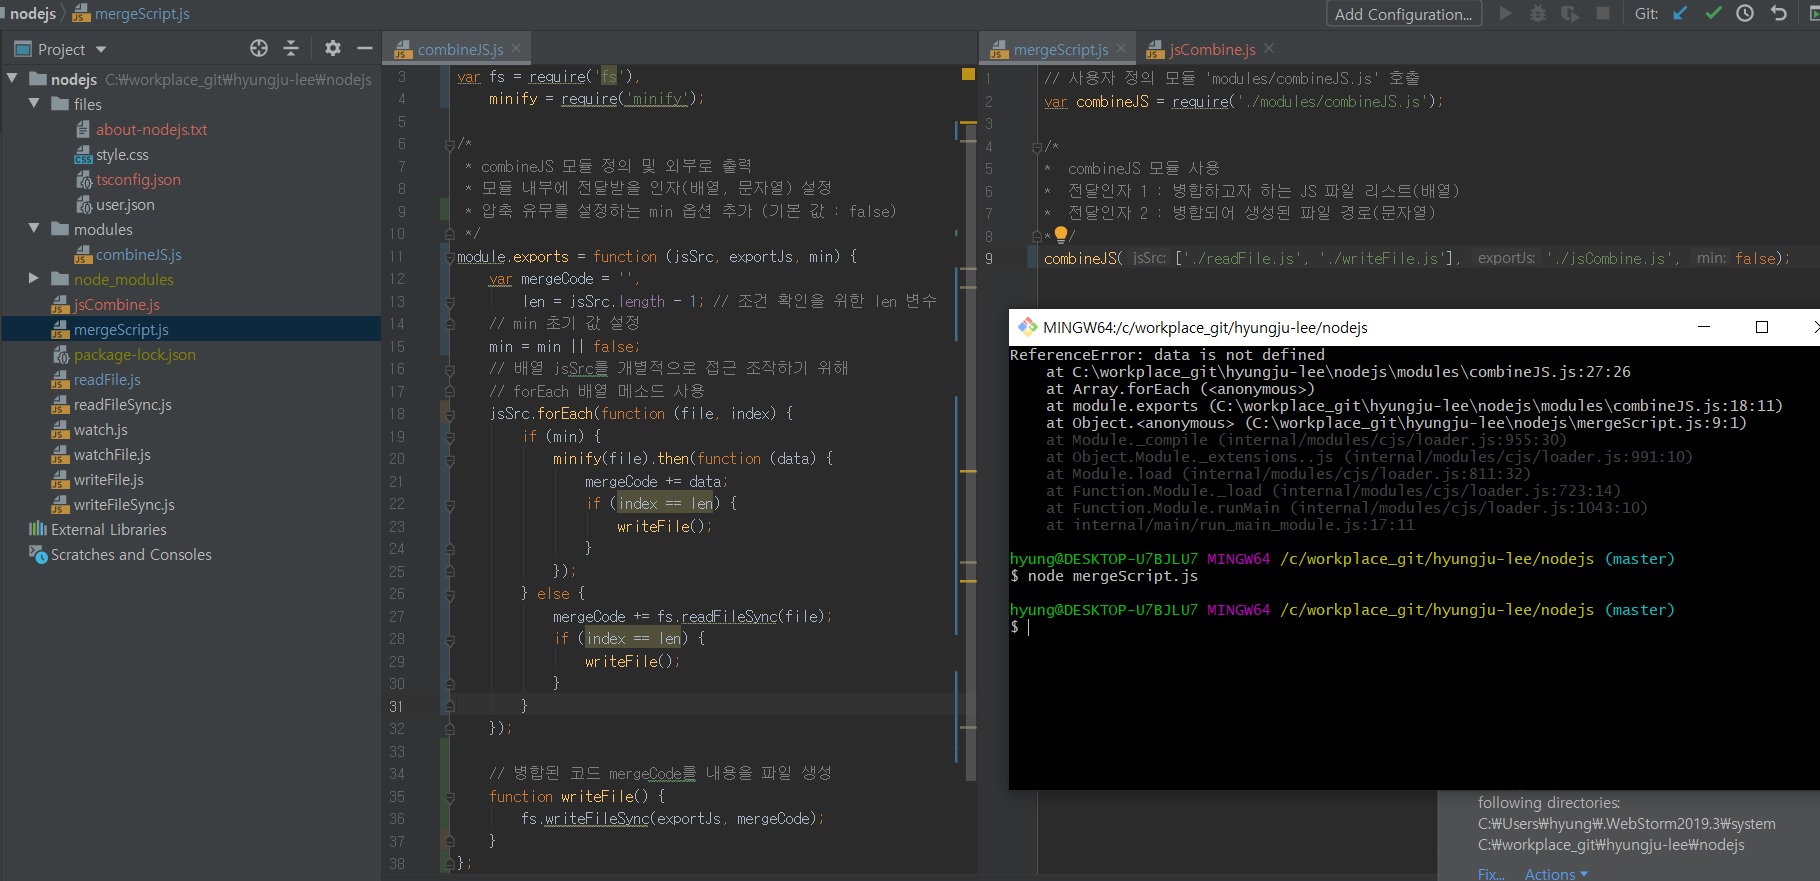The width and height of the screenshot is (1820, 881).
Task: Toggle code folding at module.exports line
Action: pos(449,257)
